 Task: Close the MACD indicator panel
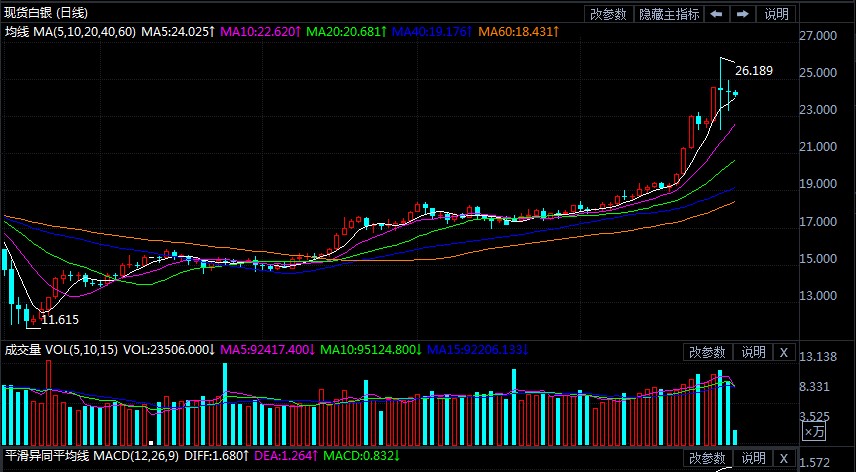[784, 459]
